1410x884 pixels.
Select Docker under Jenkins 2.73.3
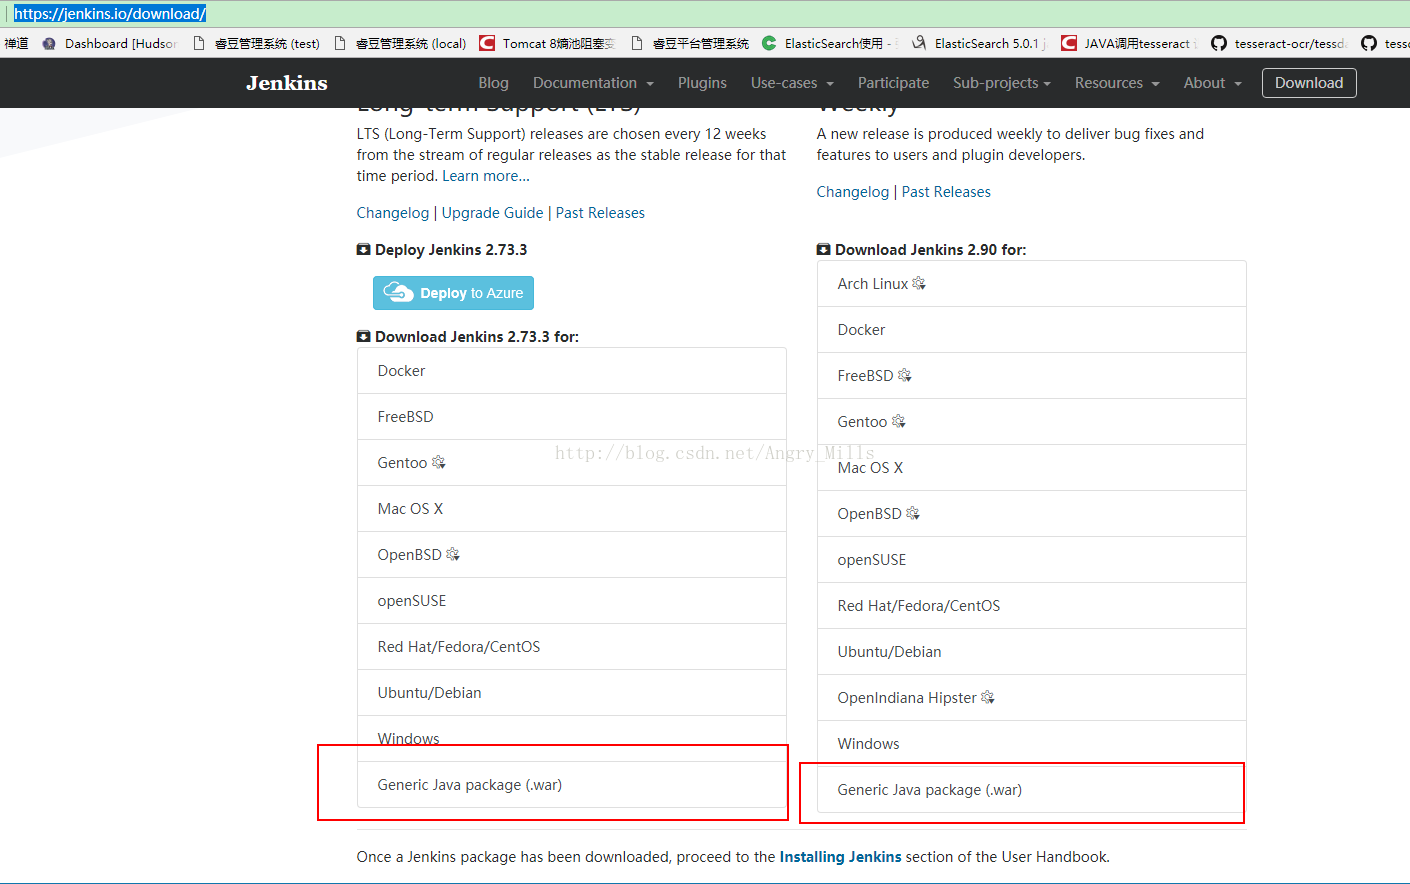(572, 371)
